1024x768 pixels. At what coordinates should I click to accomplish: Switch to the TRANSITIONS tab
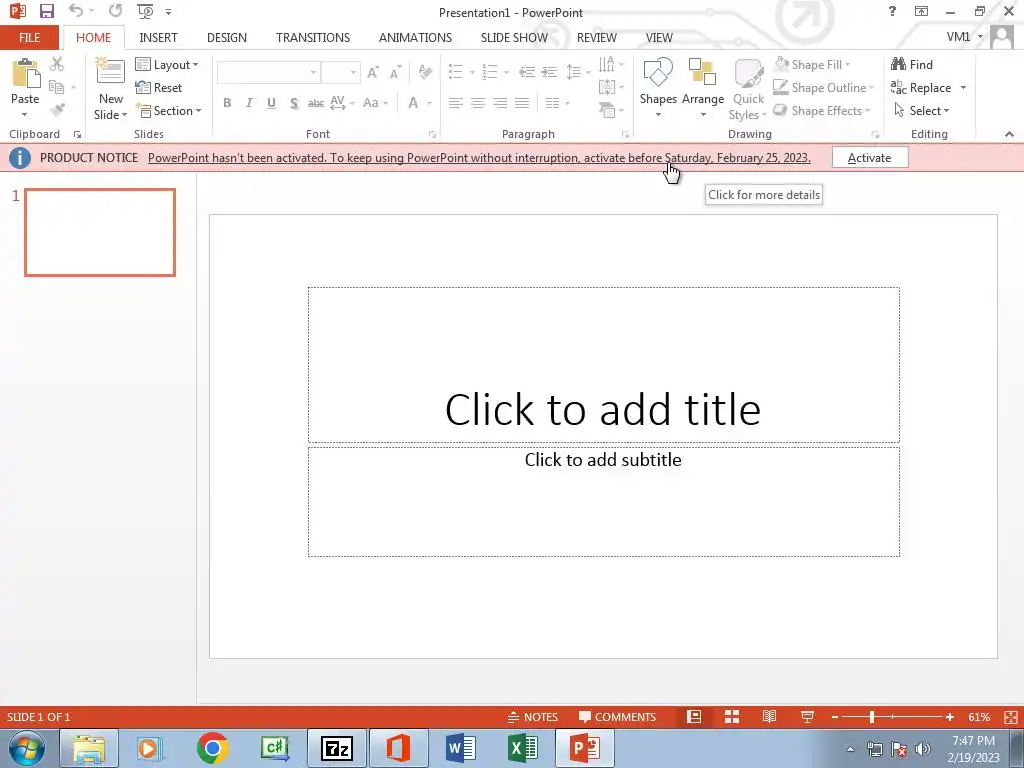tap(313, 37)
